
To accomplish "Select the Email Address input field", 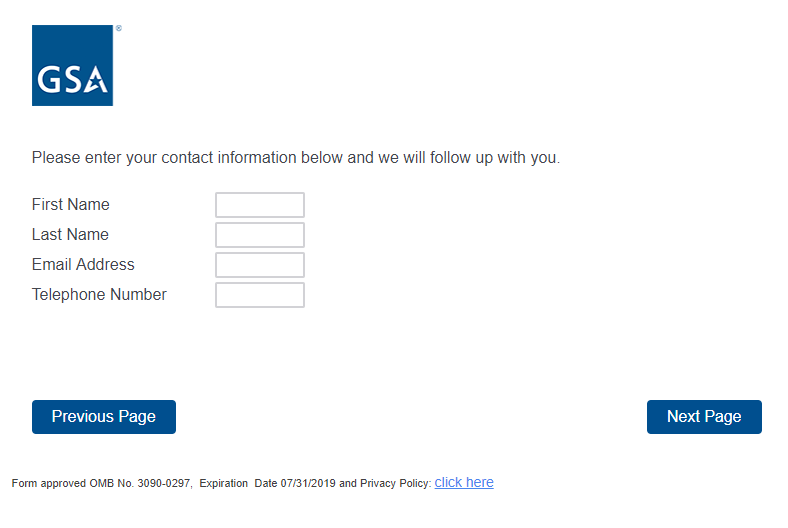I will (x=260, y=265).
